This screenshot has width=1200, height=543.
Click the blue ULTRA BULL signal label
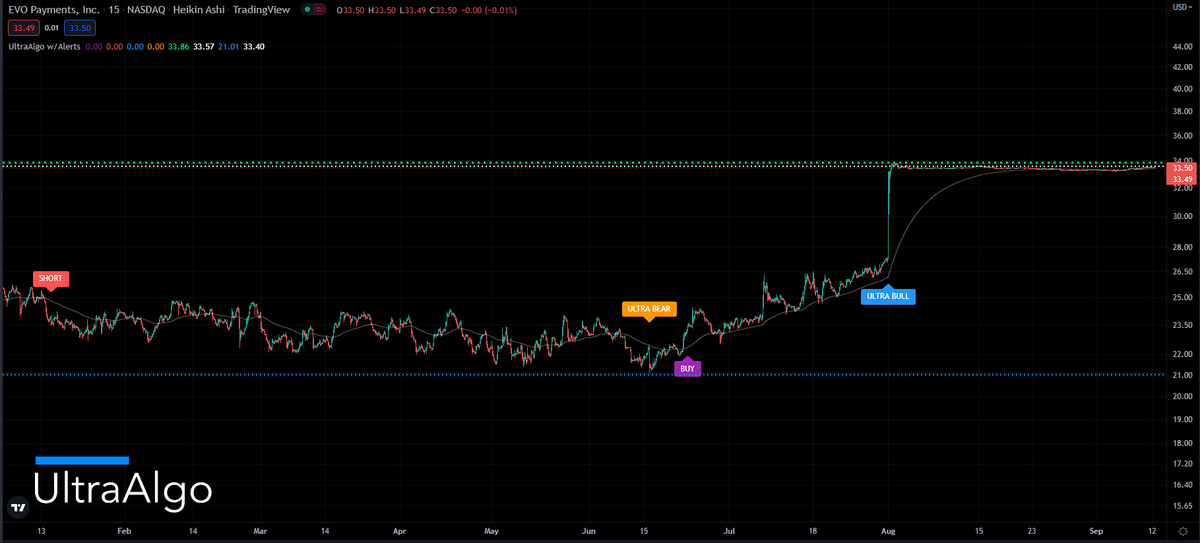pos(888,295)
